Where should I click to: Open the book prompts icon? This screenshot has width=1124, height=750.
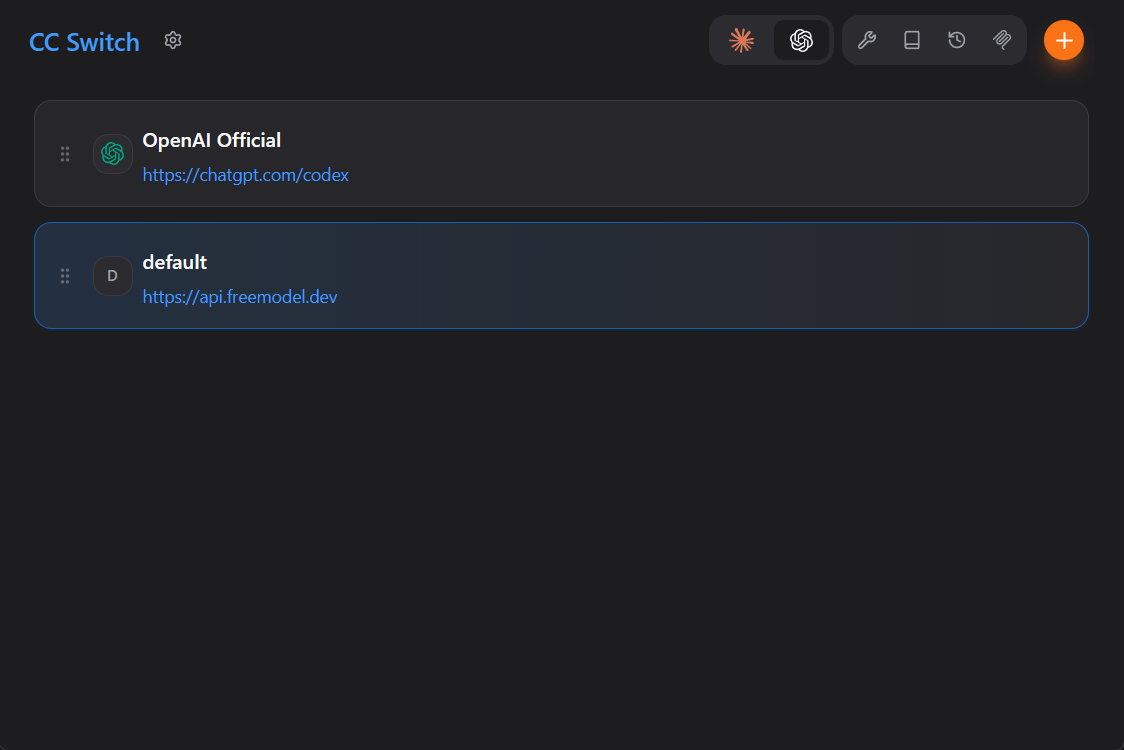(912, 40)
